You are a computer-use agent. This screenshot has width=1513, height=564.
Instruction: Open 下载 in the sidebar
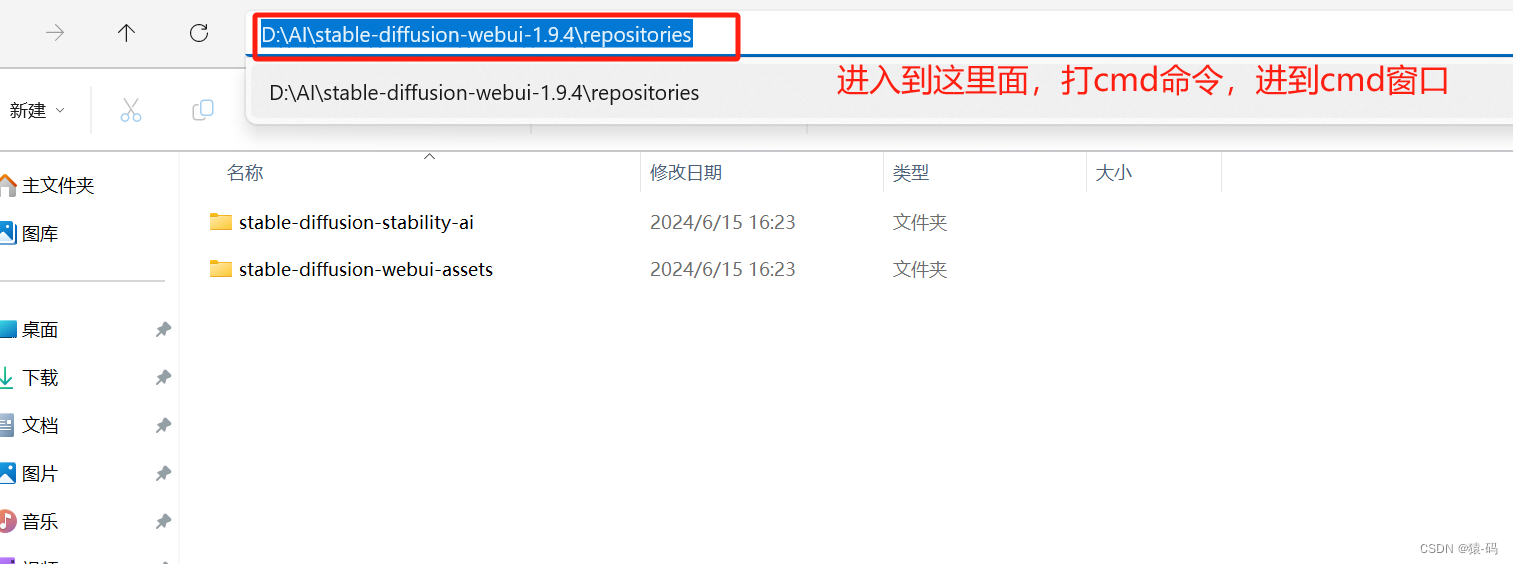point(40,378)
